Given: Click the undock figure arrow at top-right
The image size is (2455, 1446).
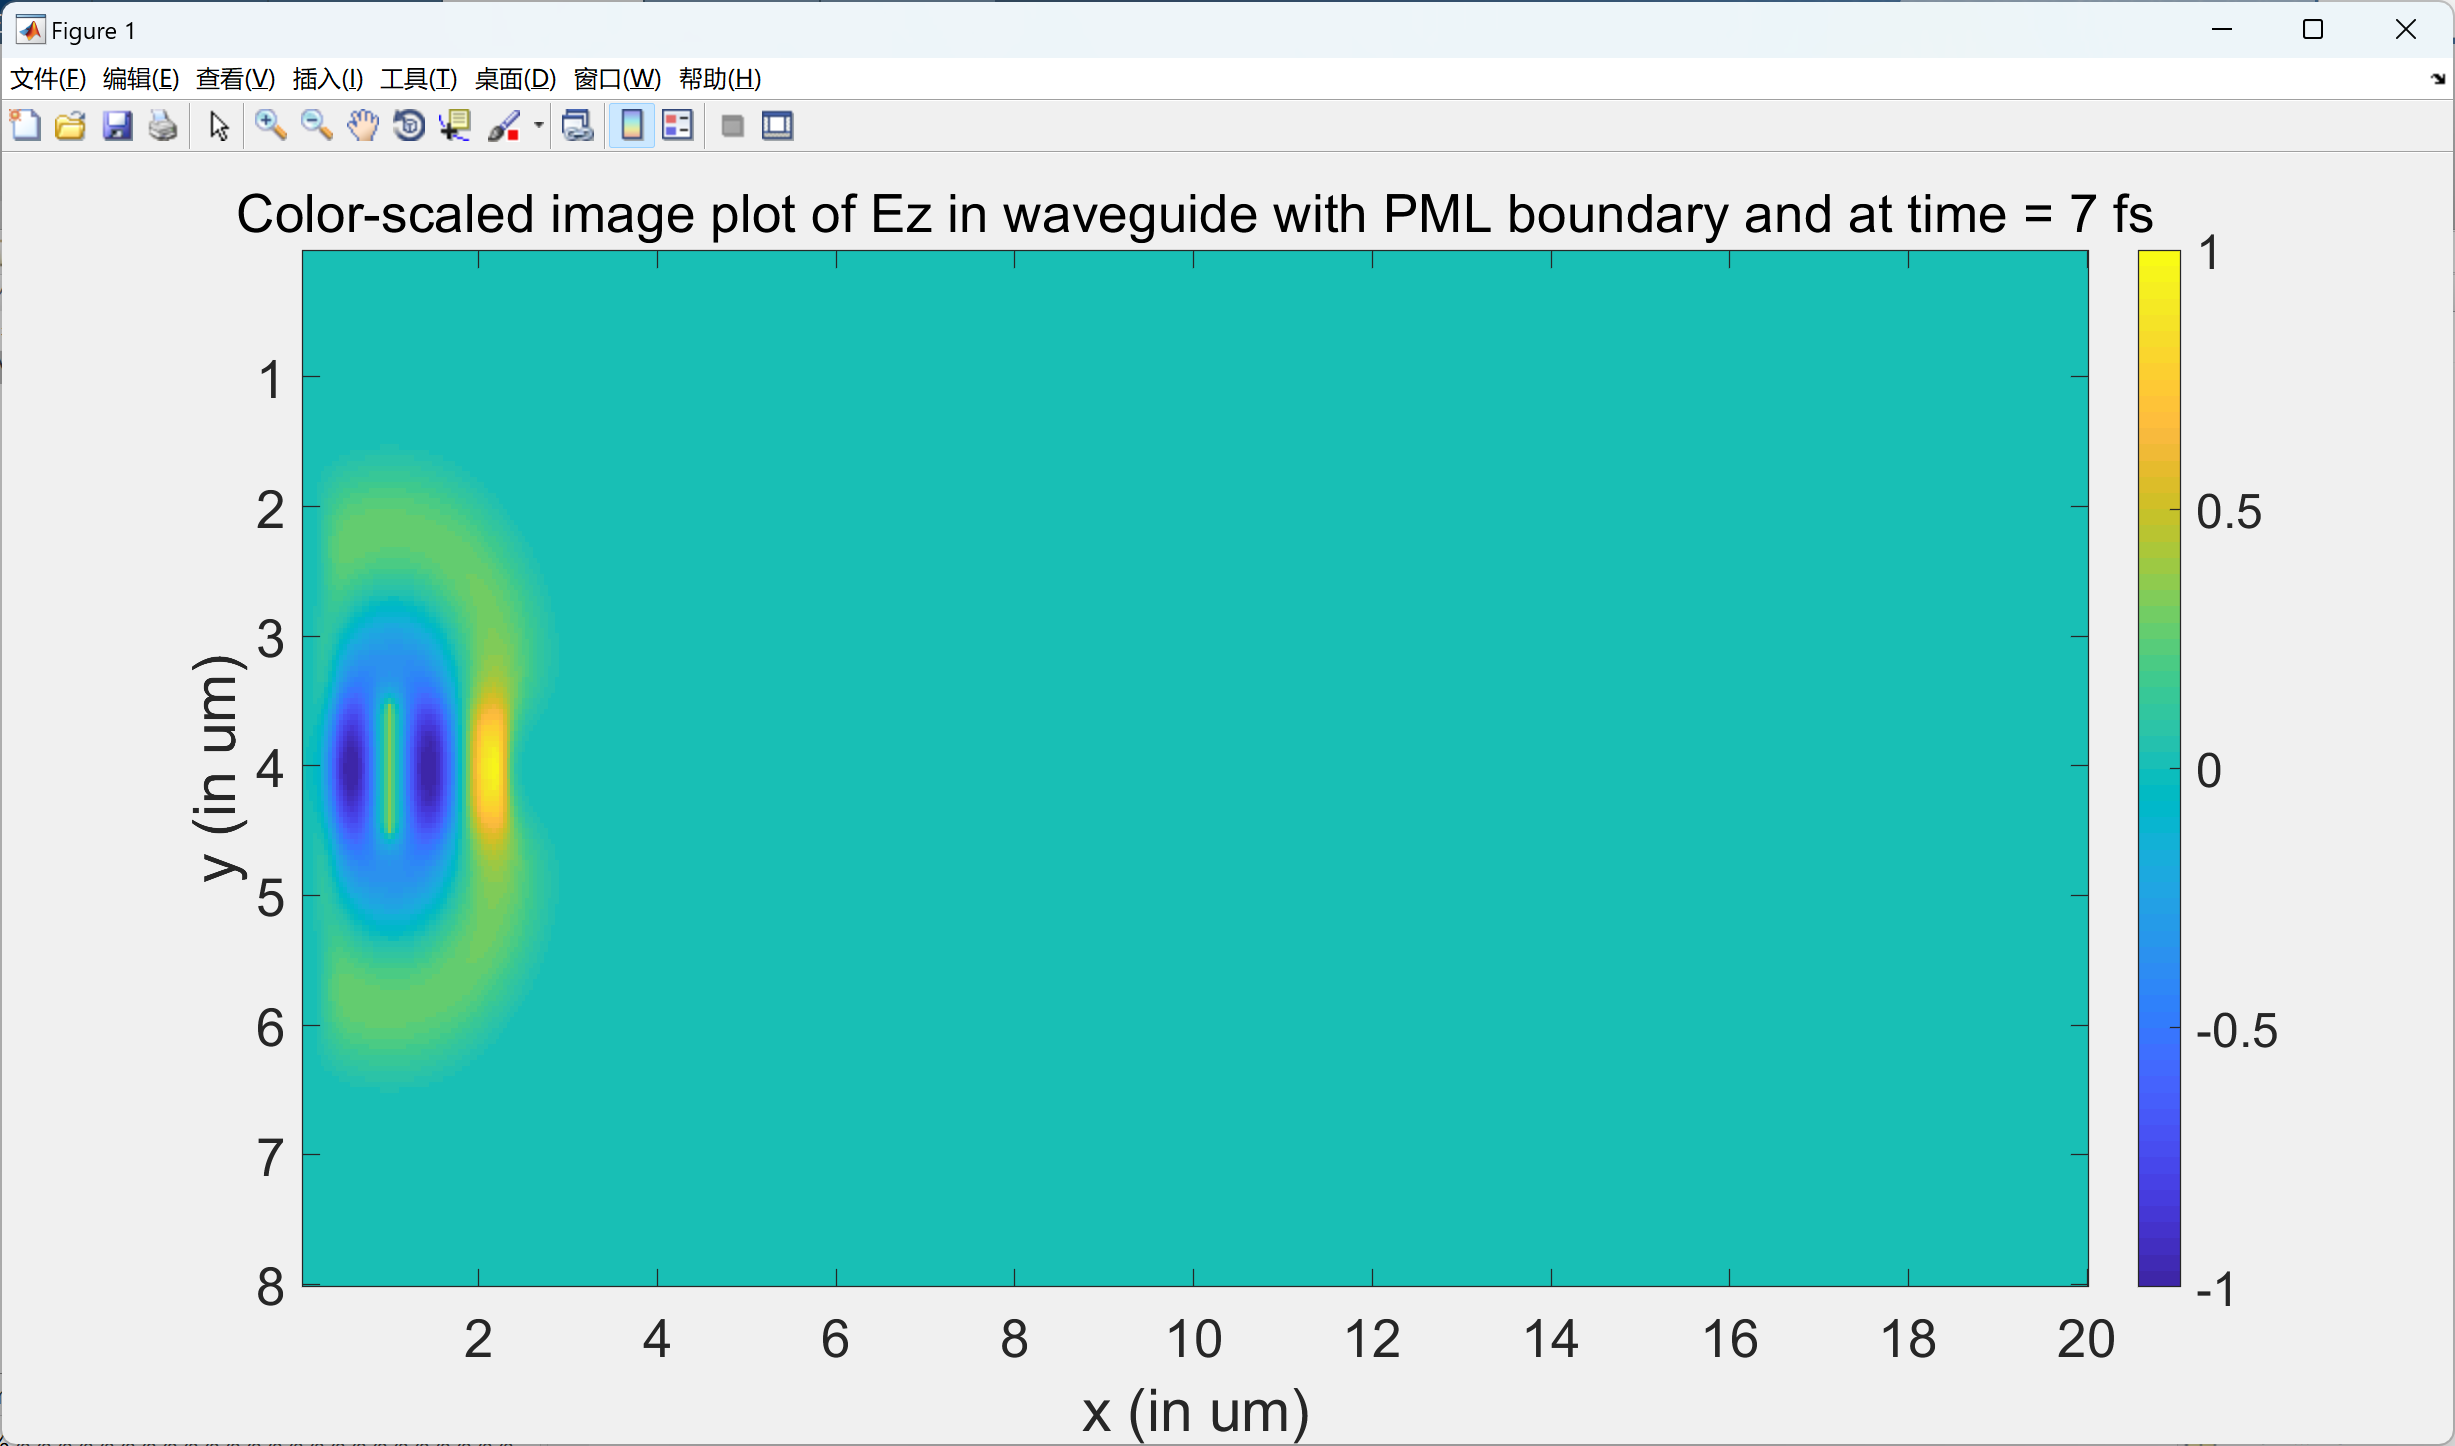Looking at the screenshot, I should coord(2437,79).
